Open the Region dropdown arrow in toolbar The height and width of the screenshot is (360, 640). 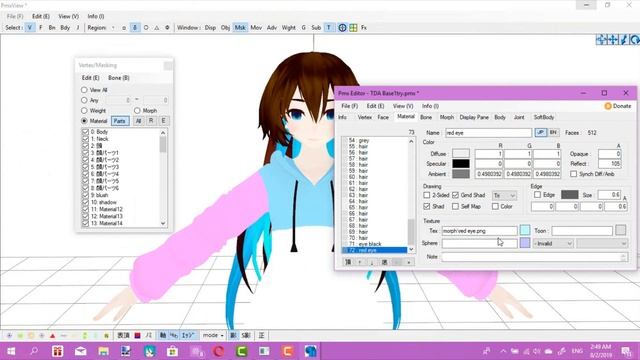[113, 28]
